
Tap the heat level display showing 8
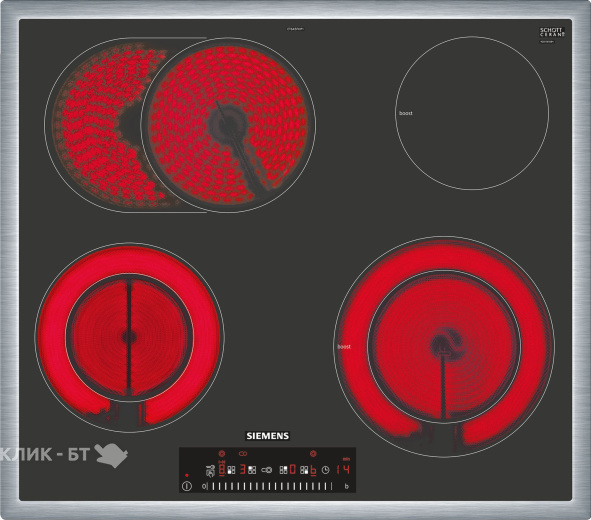pos(222,470)
